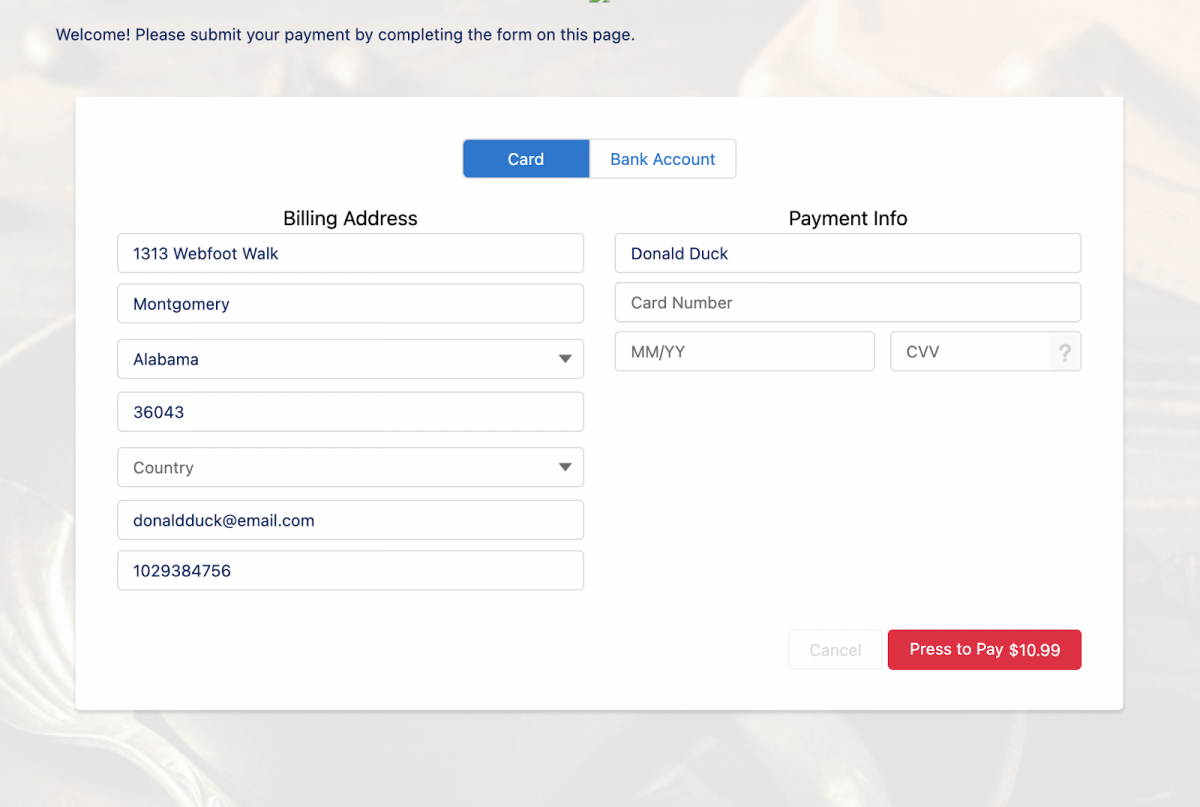Select the cardholder name field showing Donald Duck
Image resolution: width=1200 pixels, height=807 pixels.
pyautogui.click(x=848, y=253)
